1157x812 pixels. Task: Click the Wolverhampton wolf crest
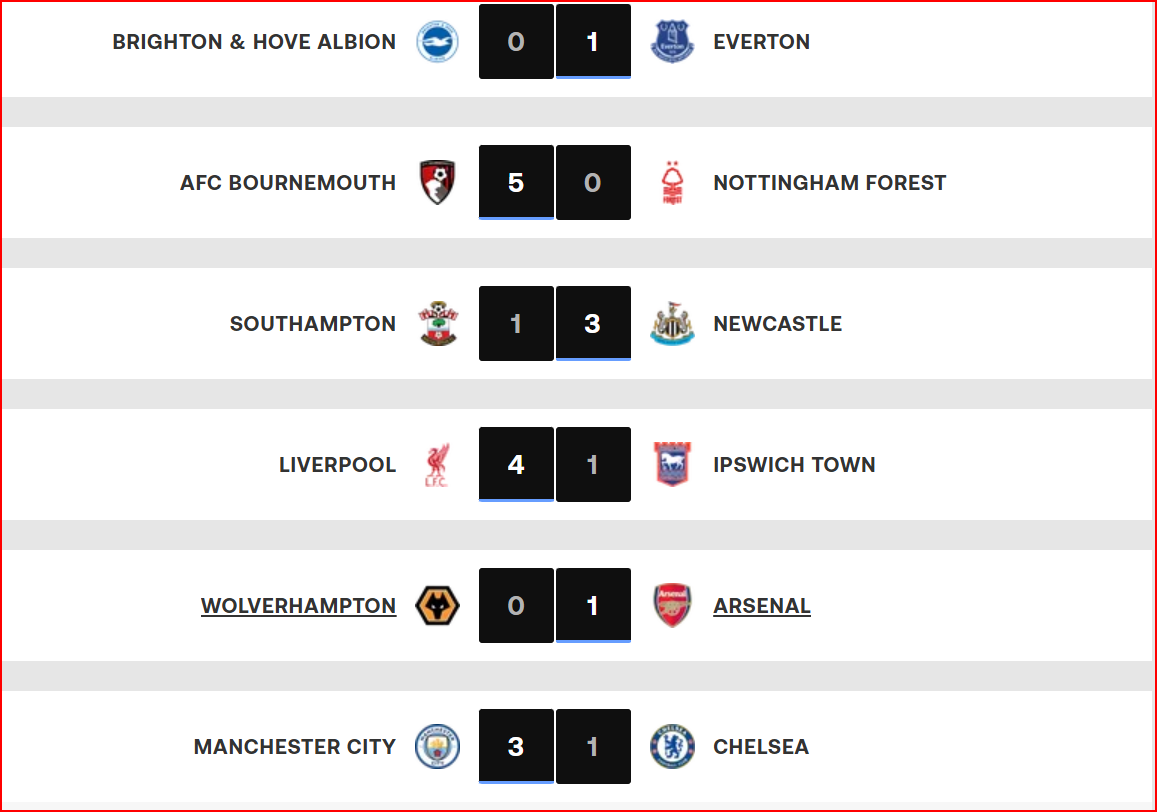click(437, 606)
